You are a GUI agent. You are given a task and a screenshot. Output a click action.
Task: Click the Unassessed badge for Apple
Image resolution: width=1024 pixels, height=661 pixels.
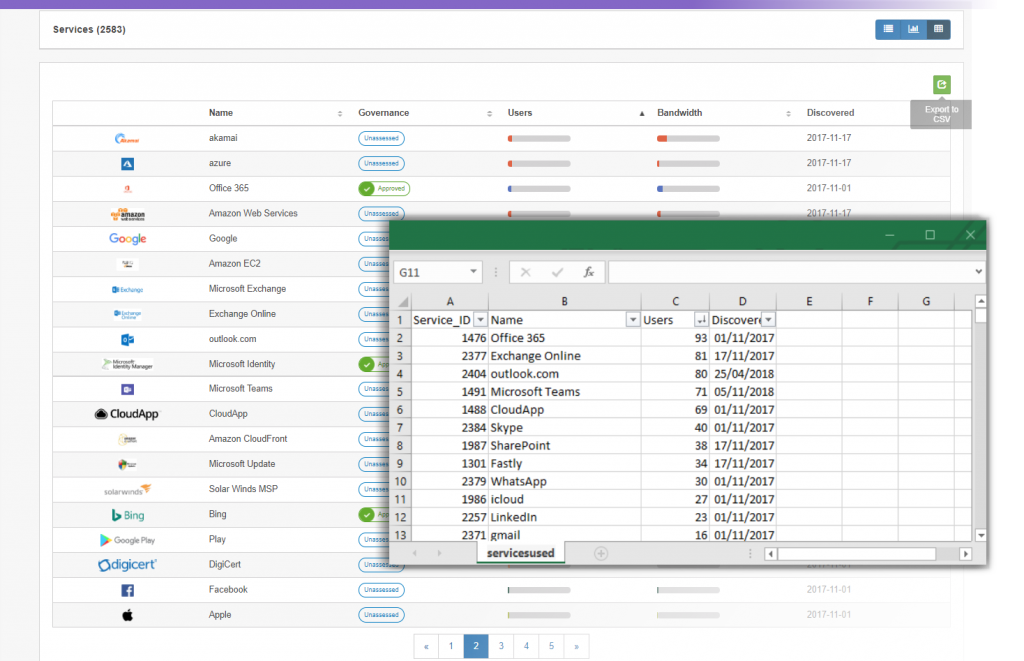click(x=381, y=615)
